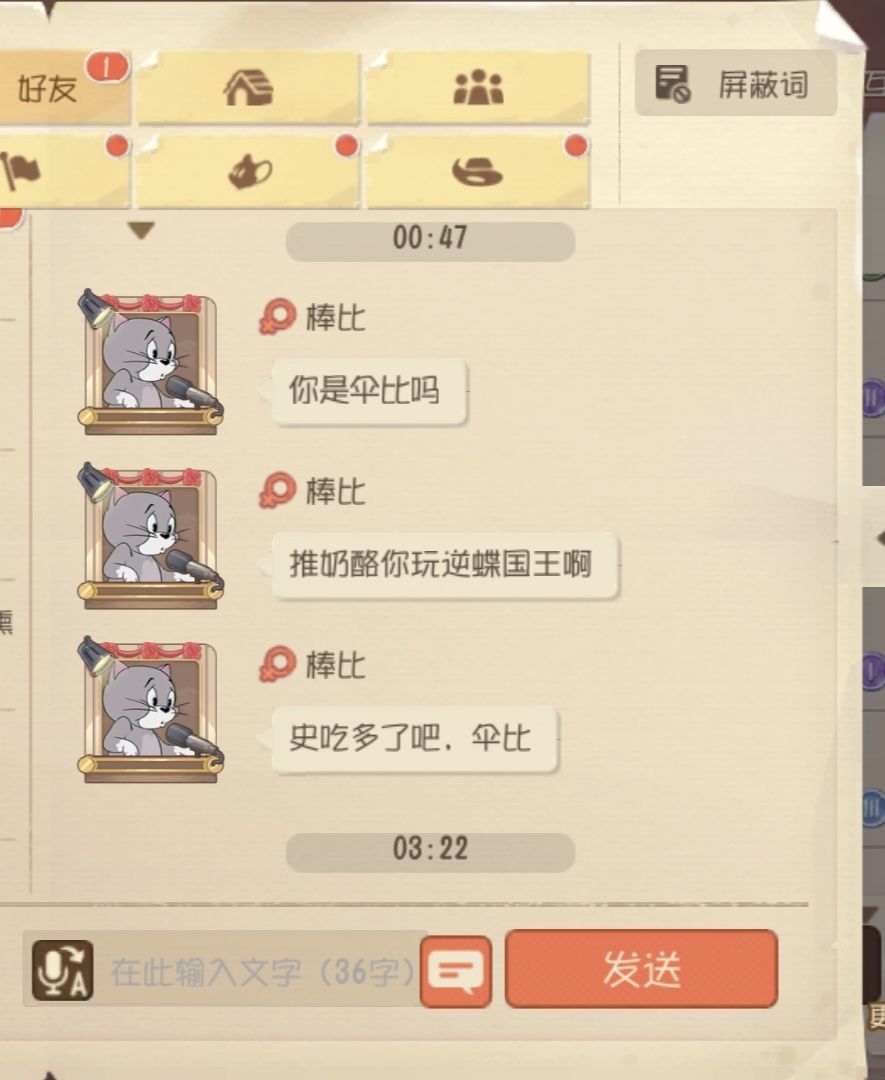This screenshot has width=885, height=1080.
Task: Open the team group chat tab
Action: 478,88
